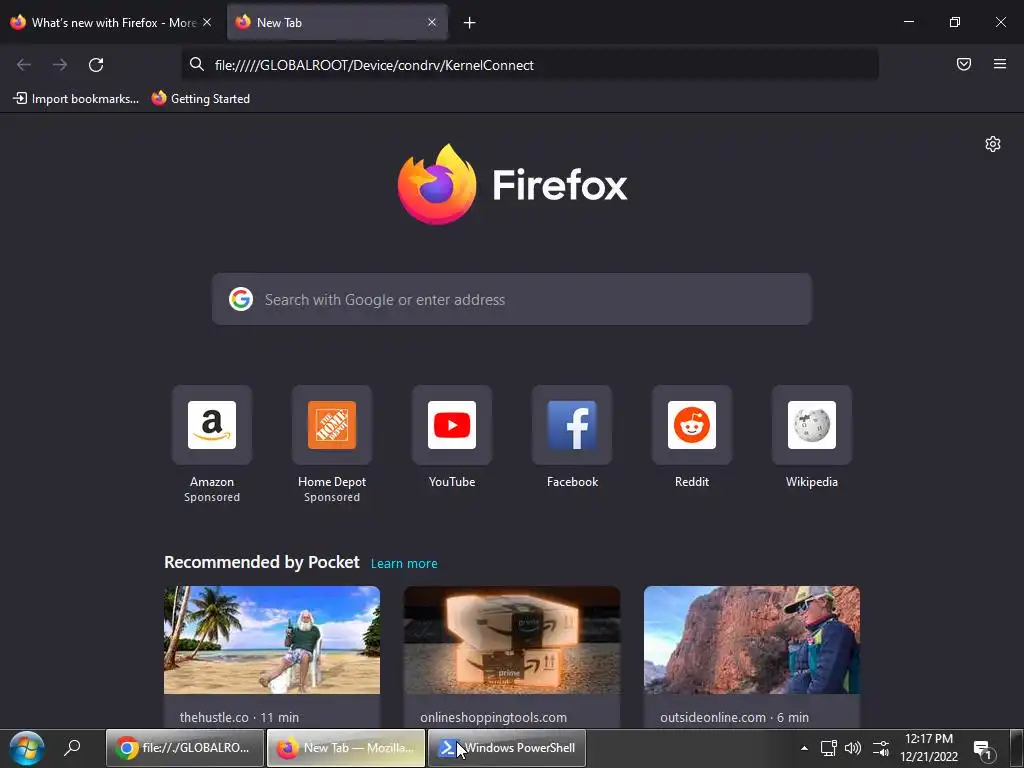Open onlineshoppingtools.com Amazon boxes thumbnail
The image size is (1024, 768).
[x=512, y=640]
